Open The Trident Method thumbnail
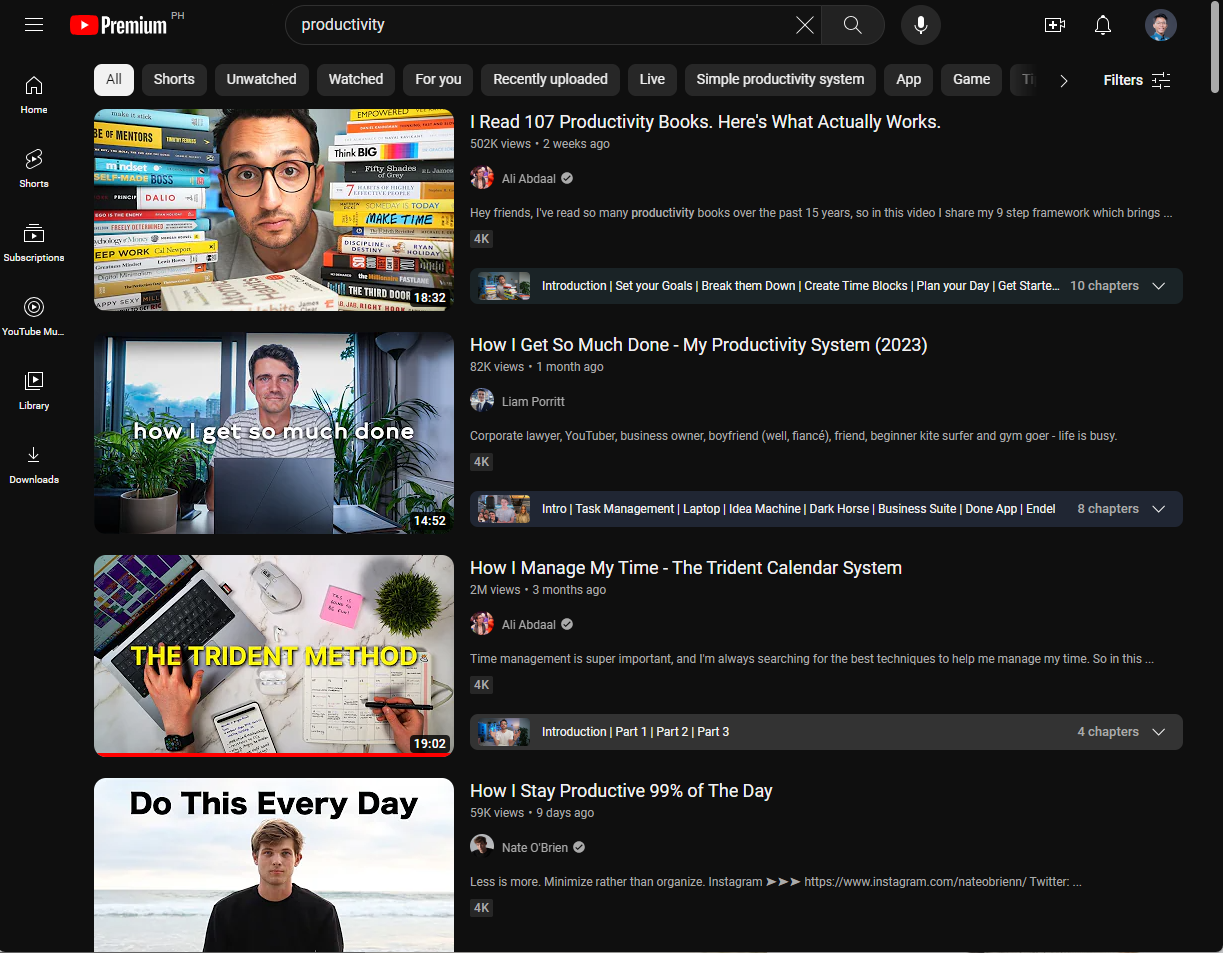 pos(274,656)
